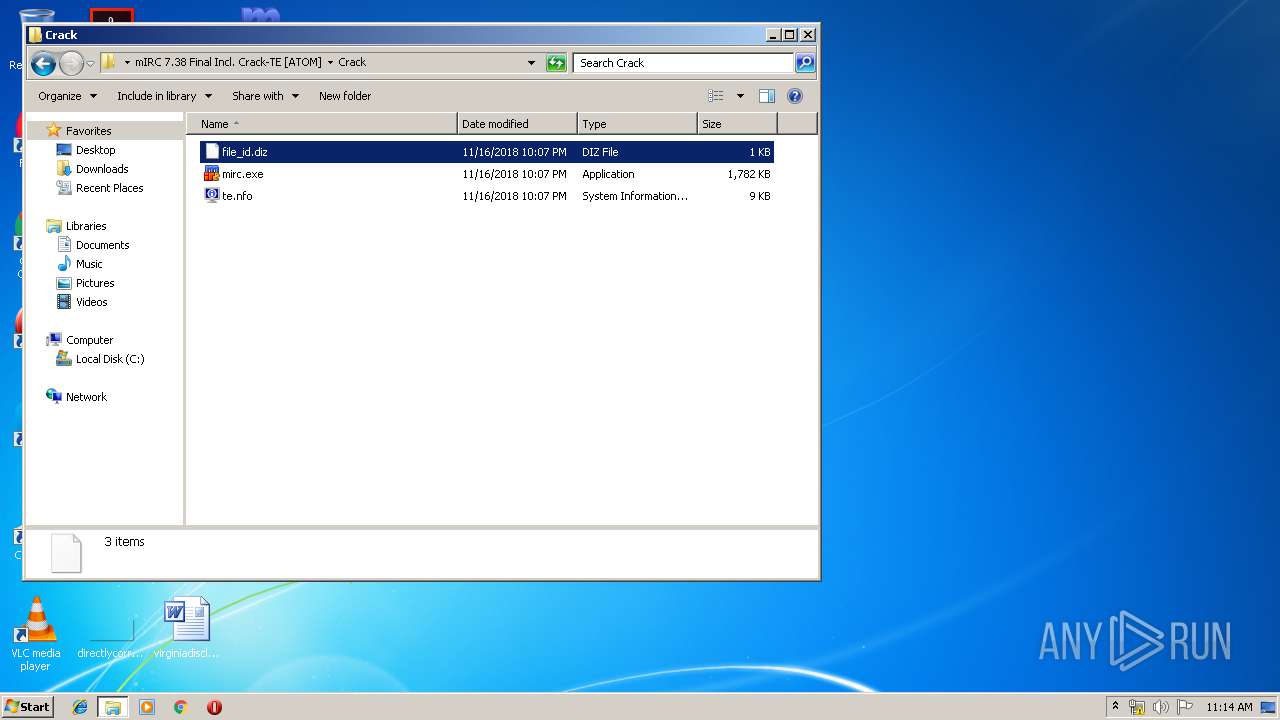Sort by the Type column header
Image resolution: width=1280 pixels, height=720 pixels.
pyautogui.click(x=637, y=124)
